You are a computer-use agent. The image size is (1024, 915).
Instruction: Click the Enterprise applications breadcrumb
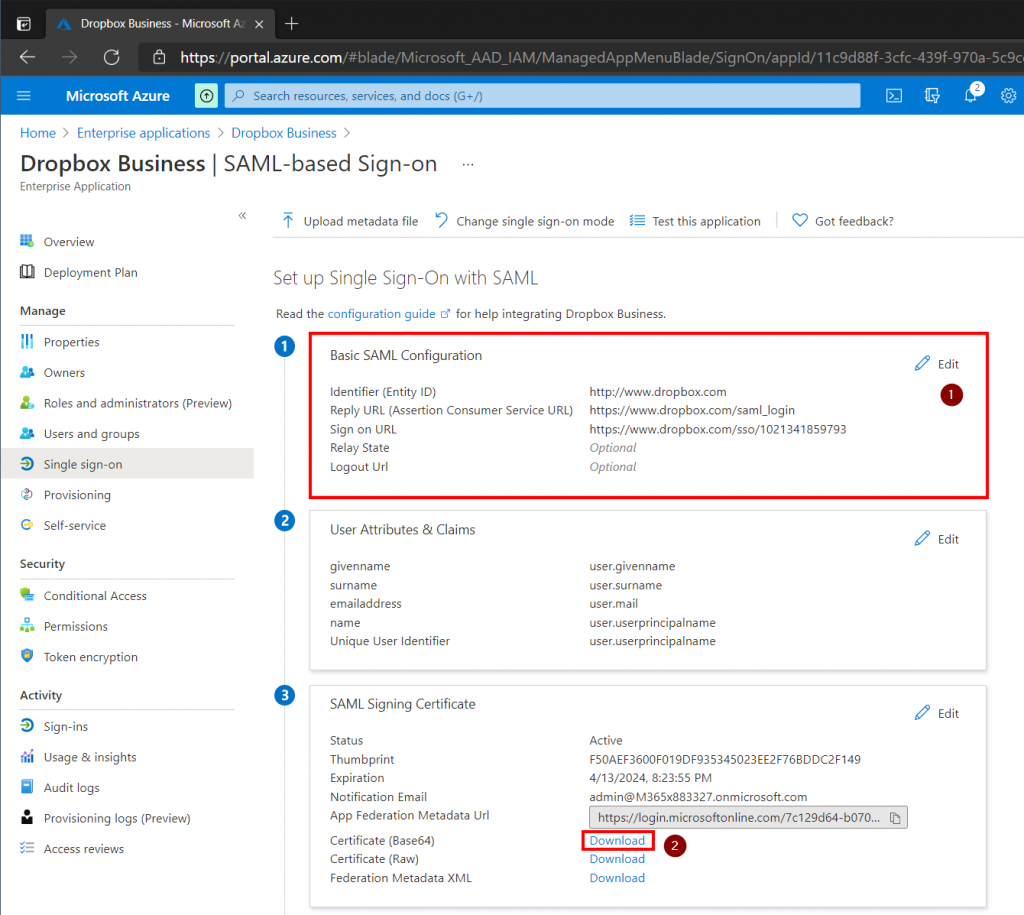click(x=144, y=133)
